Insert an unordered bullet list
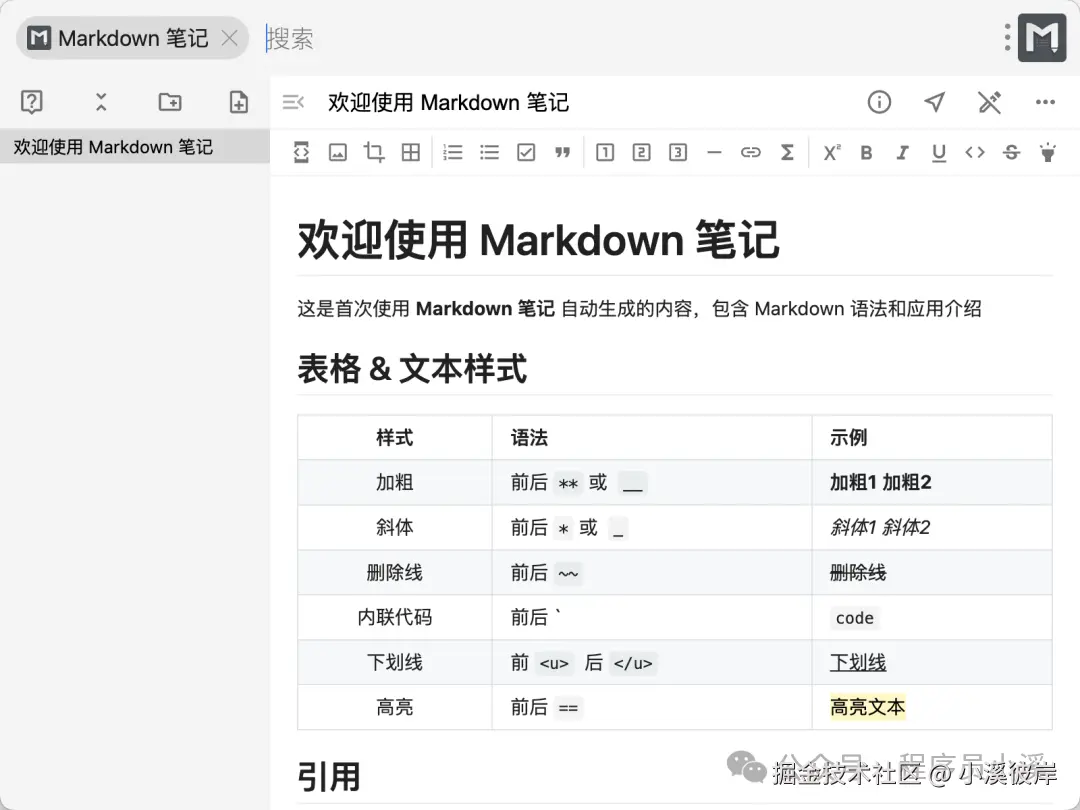Viewport: 1080px width, 810px height. (x=489, y=152)
